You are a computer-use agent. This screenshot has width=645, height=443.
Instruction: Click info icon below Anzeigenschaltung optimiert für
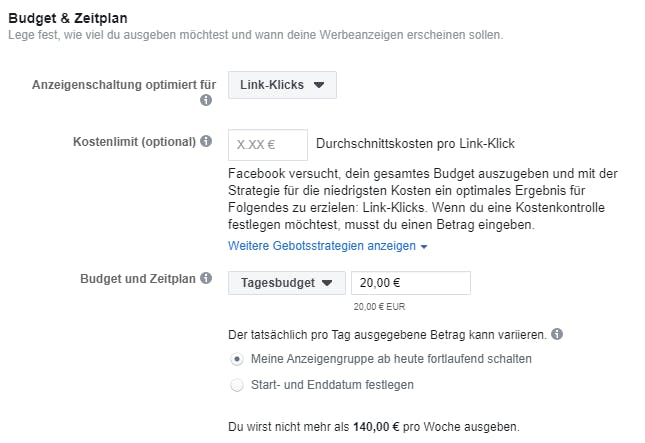click(x=206, y=100)
